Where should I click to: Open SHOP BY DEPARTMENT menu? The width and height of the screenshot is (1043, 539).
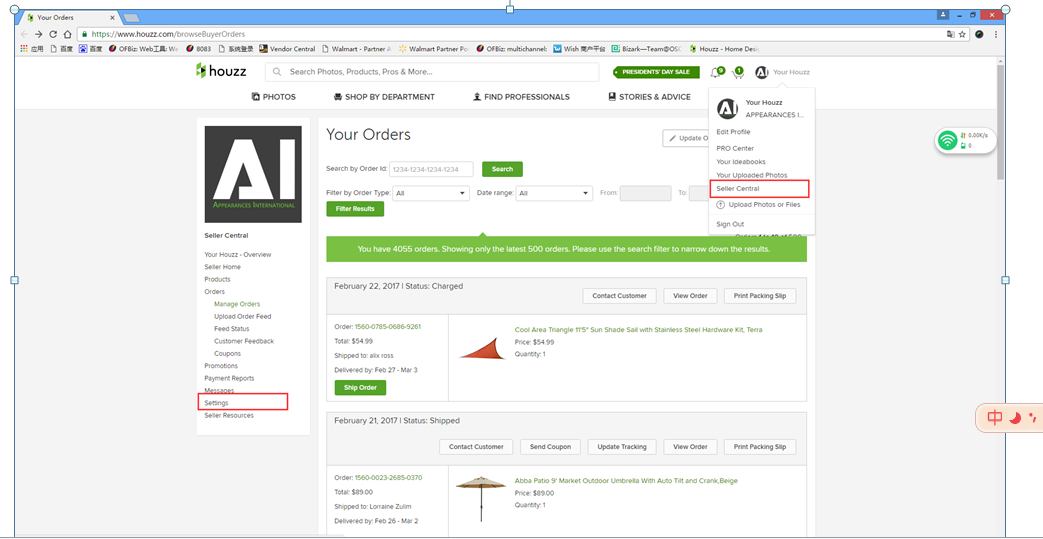tap(384, 96)
